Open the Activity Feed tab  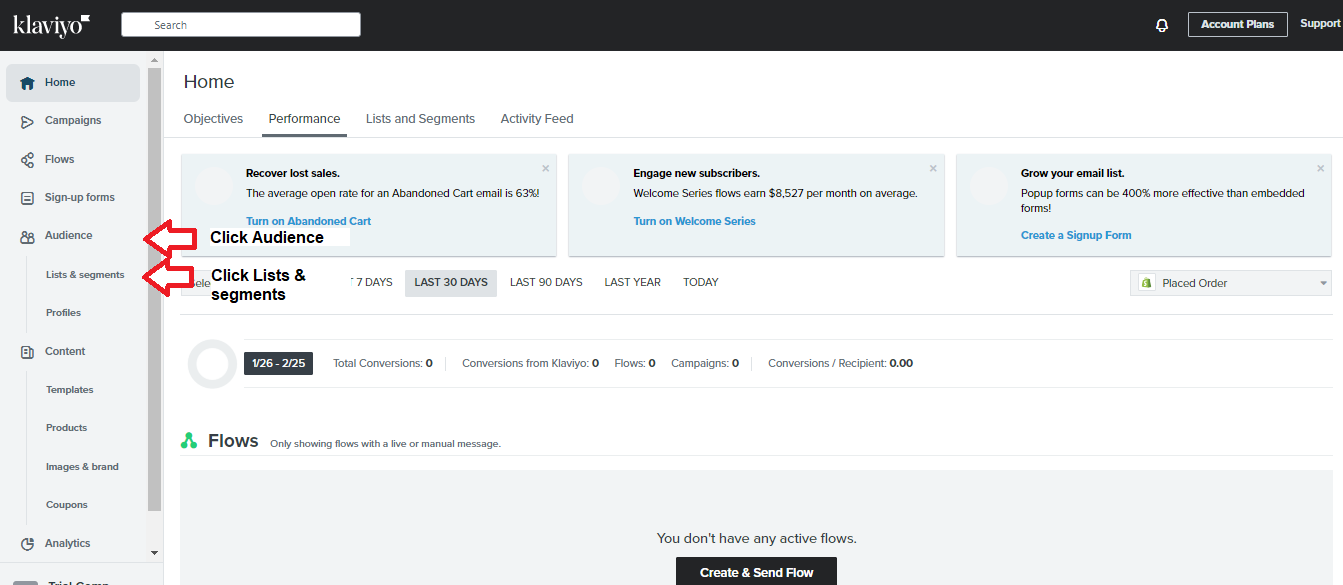(x=537, y=118)
